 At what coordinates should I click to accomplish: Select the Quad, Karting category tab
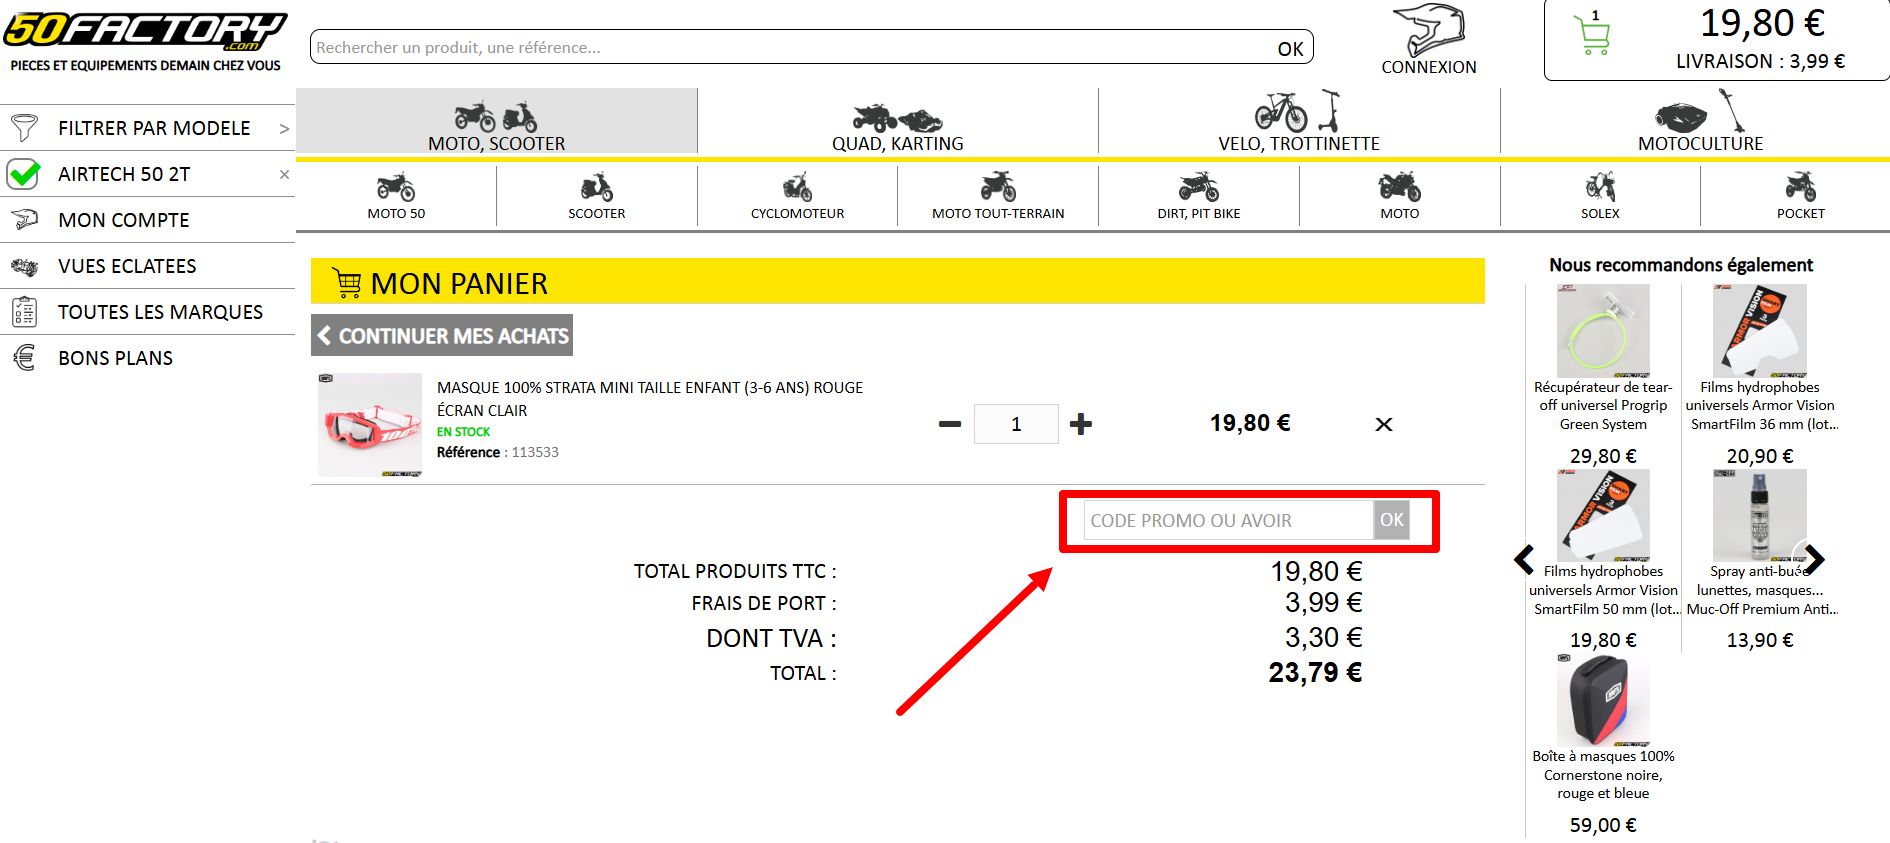(x=898, y=122)
